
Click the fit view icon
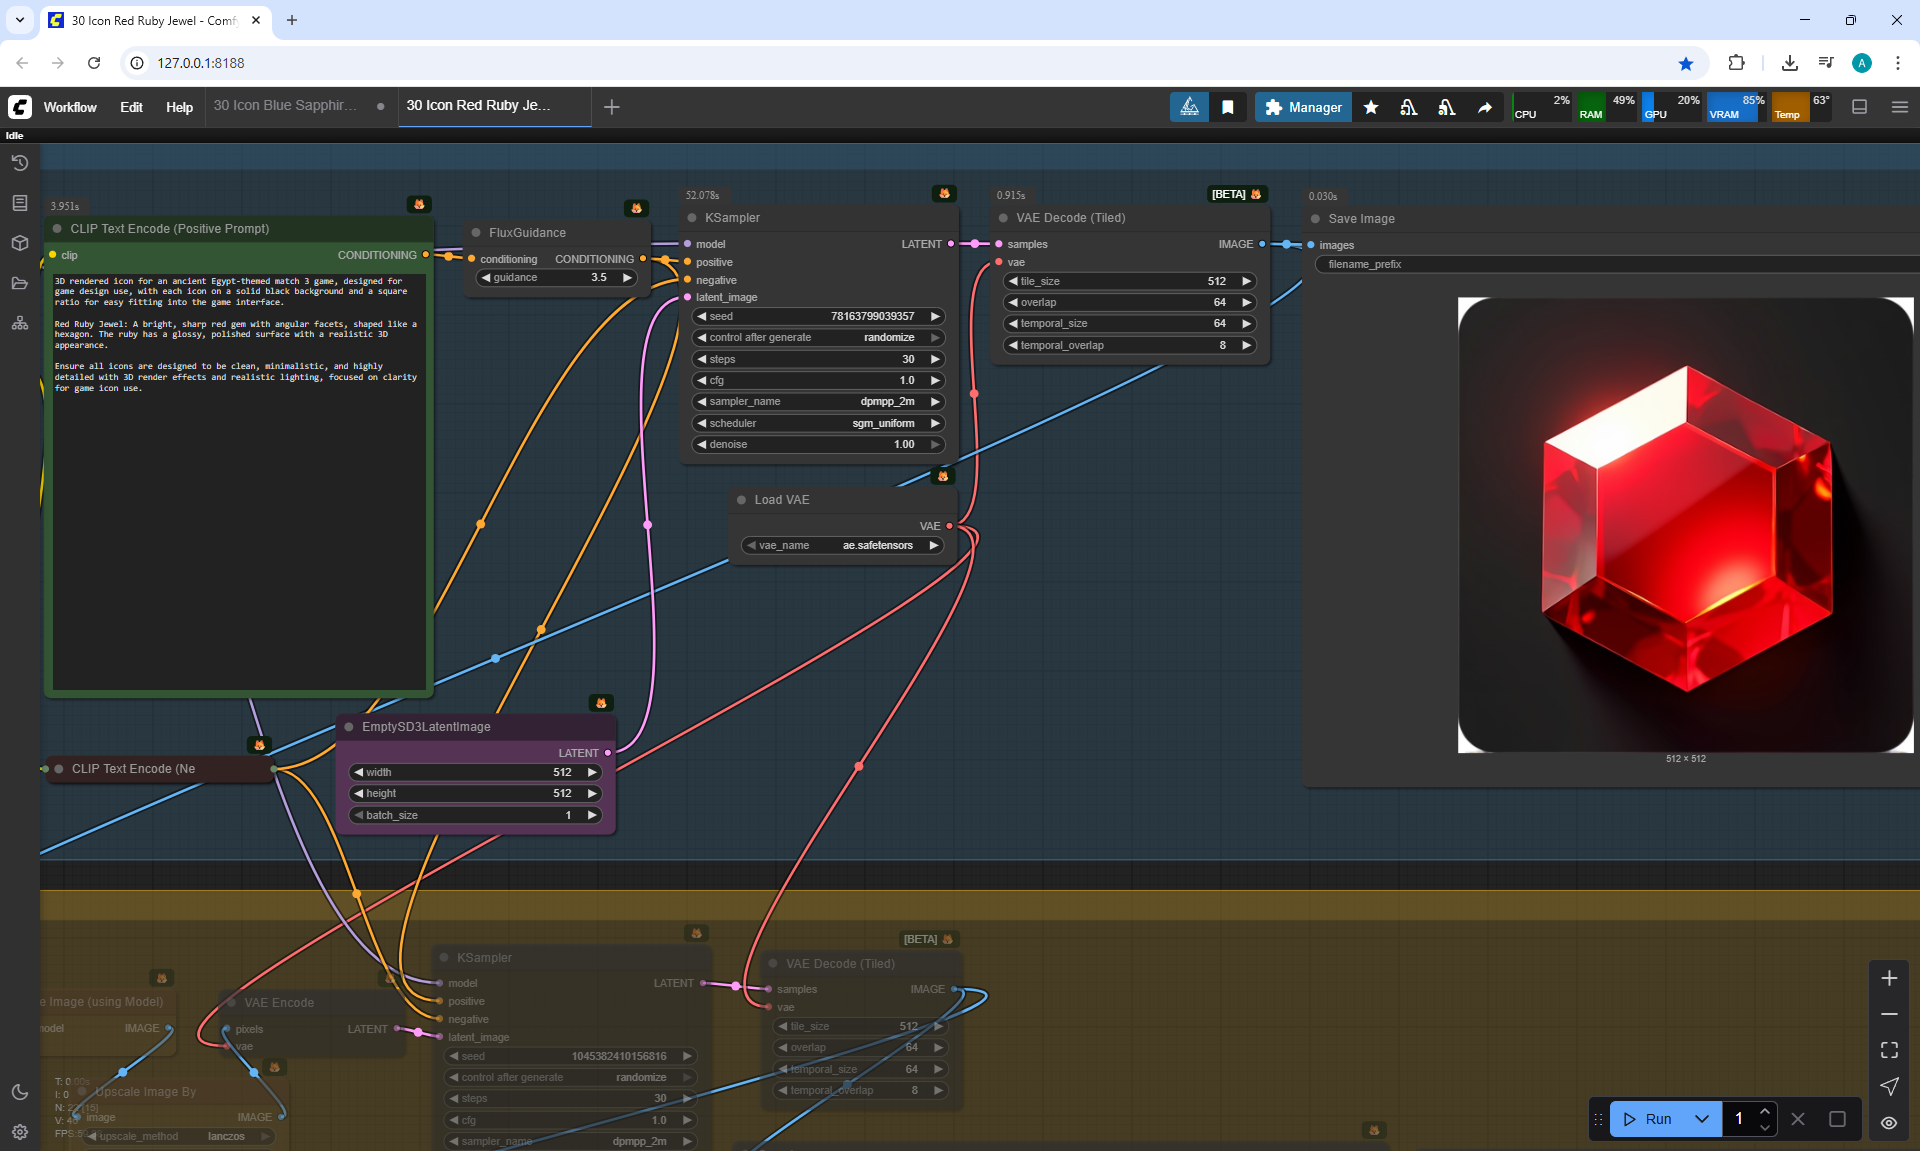click(x=1889, y=1050)
